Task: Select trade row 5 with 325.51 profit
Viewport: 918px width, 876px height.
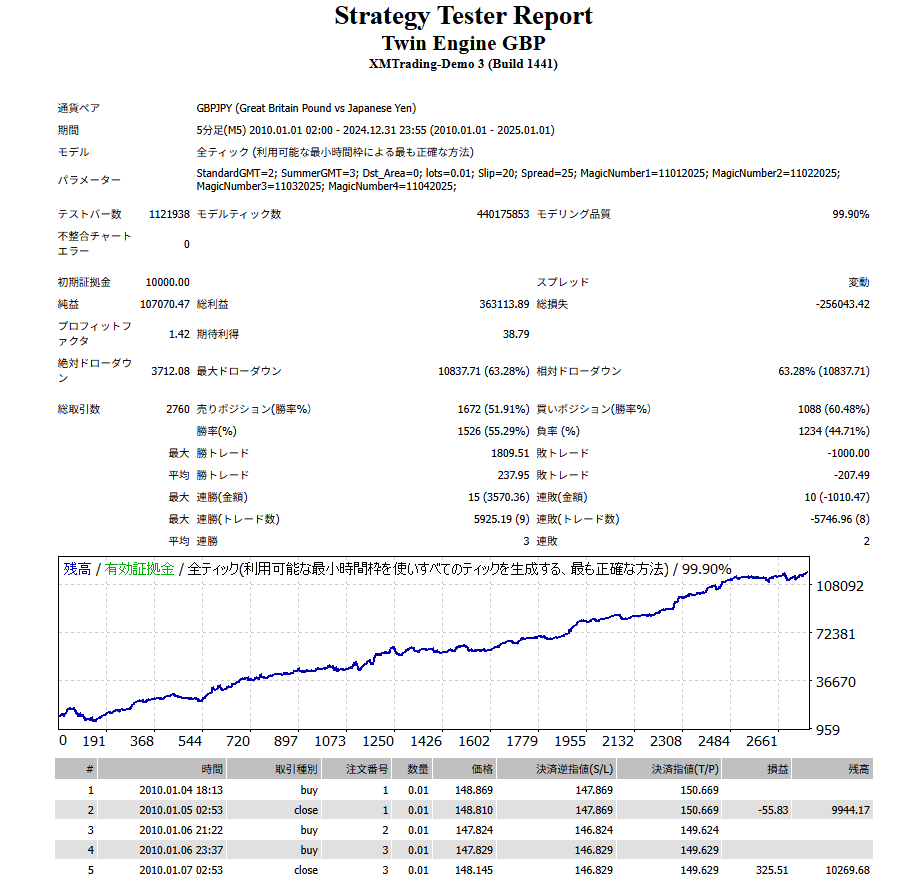Action: coord(463,870)
